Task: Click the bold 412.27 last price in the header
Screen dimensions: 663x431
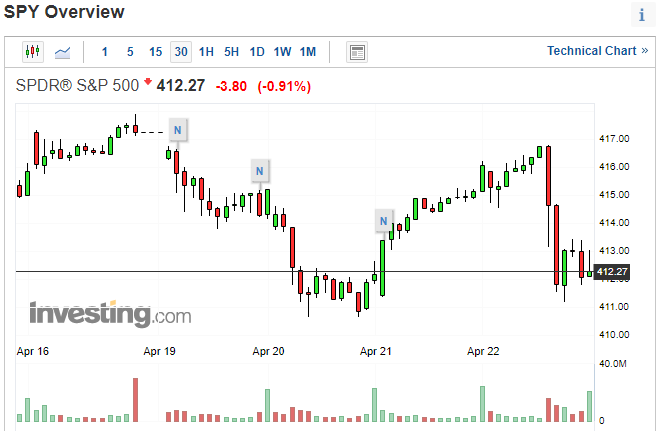Action: coord(181,85)
